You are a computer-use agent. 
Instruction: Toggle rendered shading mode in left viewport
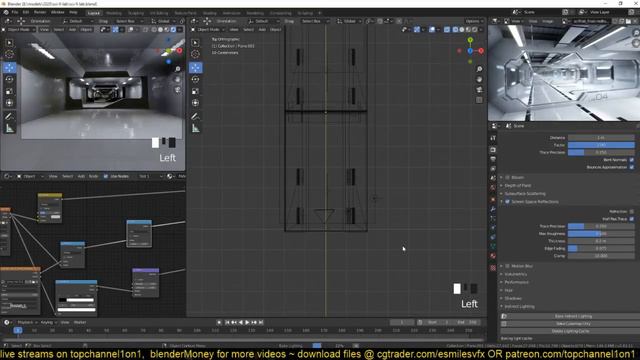pos(173,29)
